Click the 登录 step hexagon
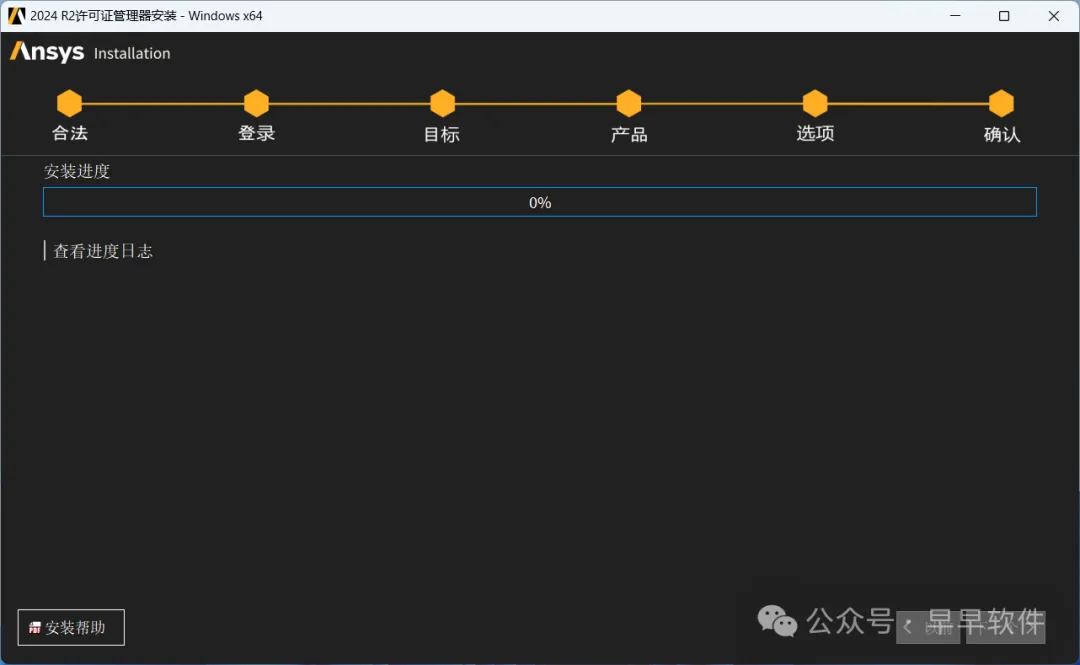Viewport: 1080px width, 665px height. pos(256,103)
